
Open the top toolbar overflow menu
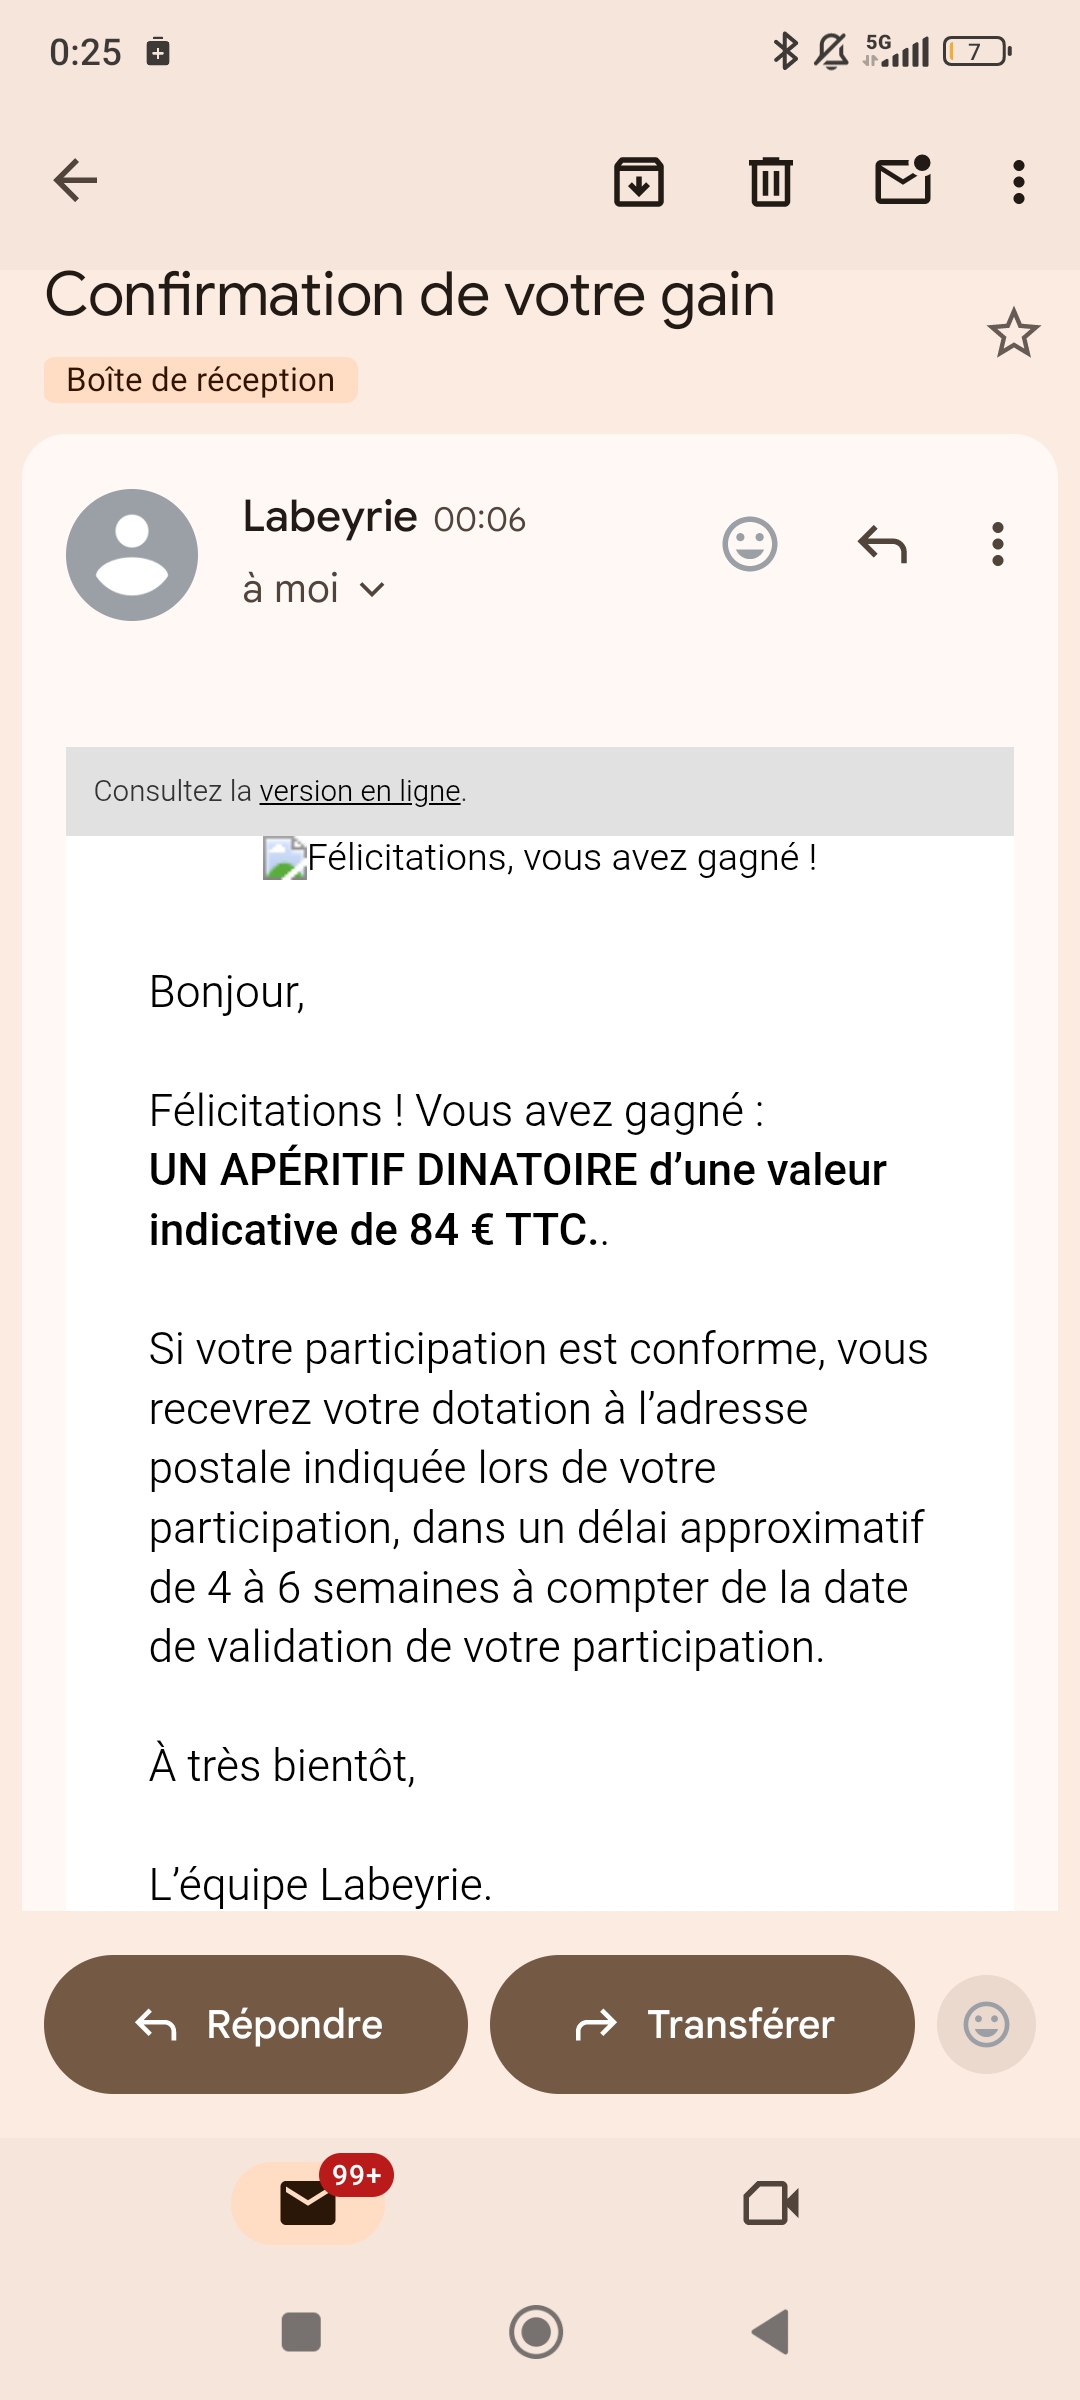(1018, 182)
